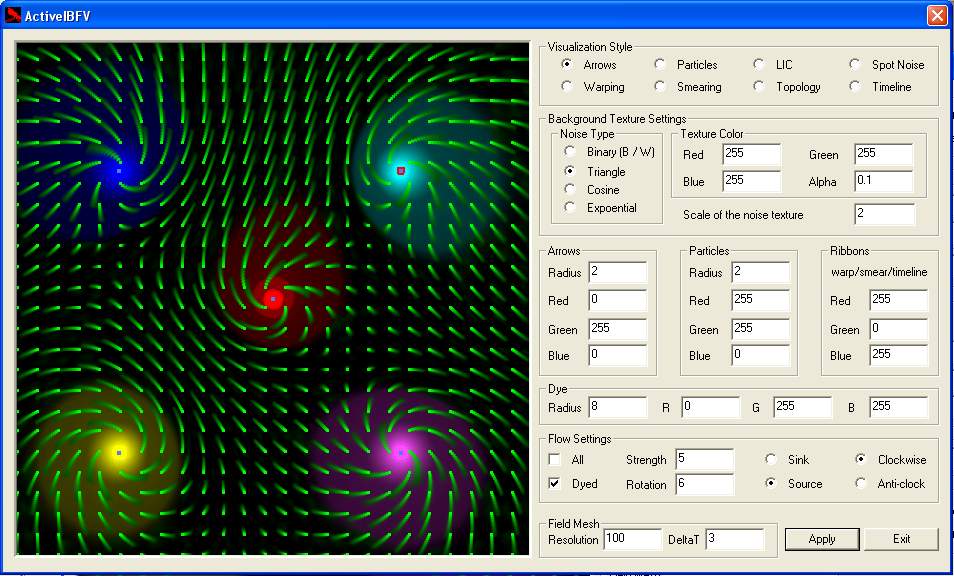This screenshot has height=576, width=954.
Task: Click the red vortex center in canvas
Action: click(273, 298)
